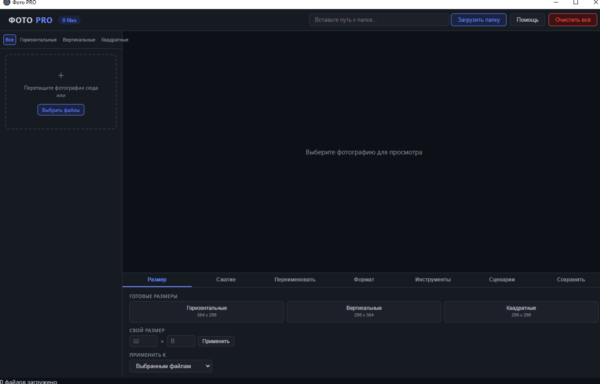Screen dimensions: 600x384
Task: Click the ПРИМЕНИТЬ К section label
Action: [148, 355]
